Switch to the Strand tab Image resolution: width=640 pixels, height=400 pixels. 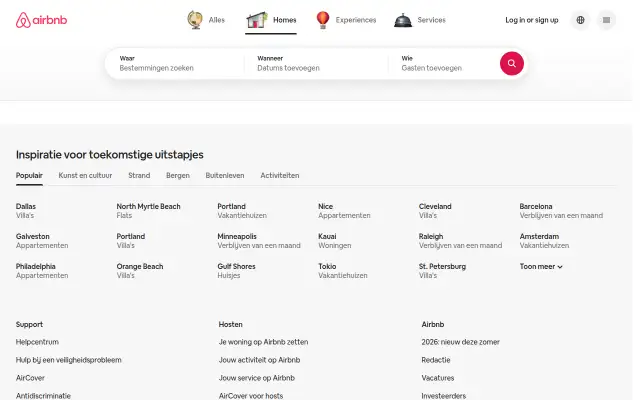pyautogui.click(x=139, y=176)
